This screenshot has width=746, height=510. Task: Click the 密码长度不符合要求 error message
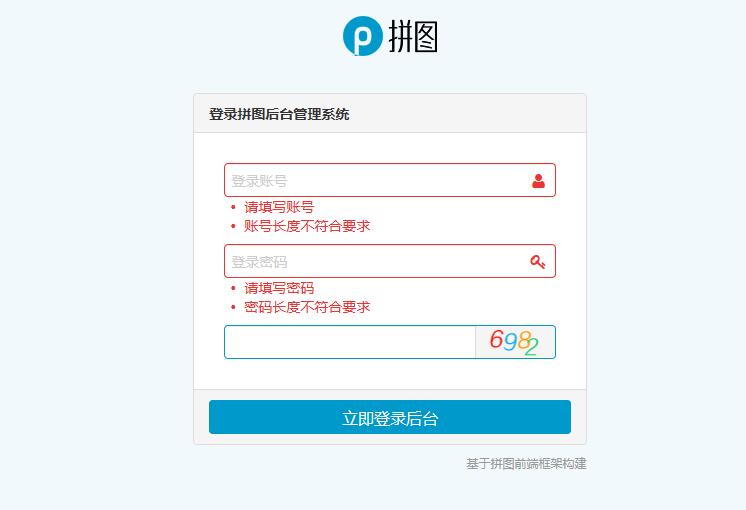(x=307, y=307)
